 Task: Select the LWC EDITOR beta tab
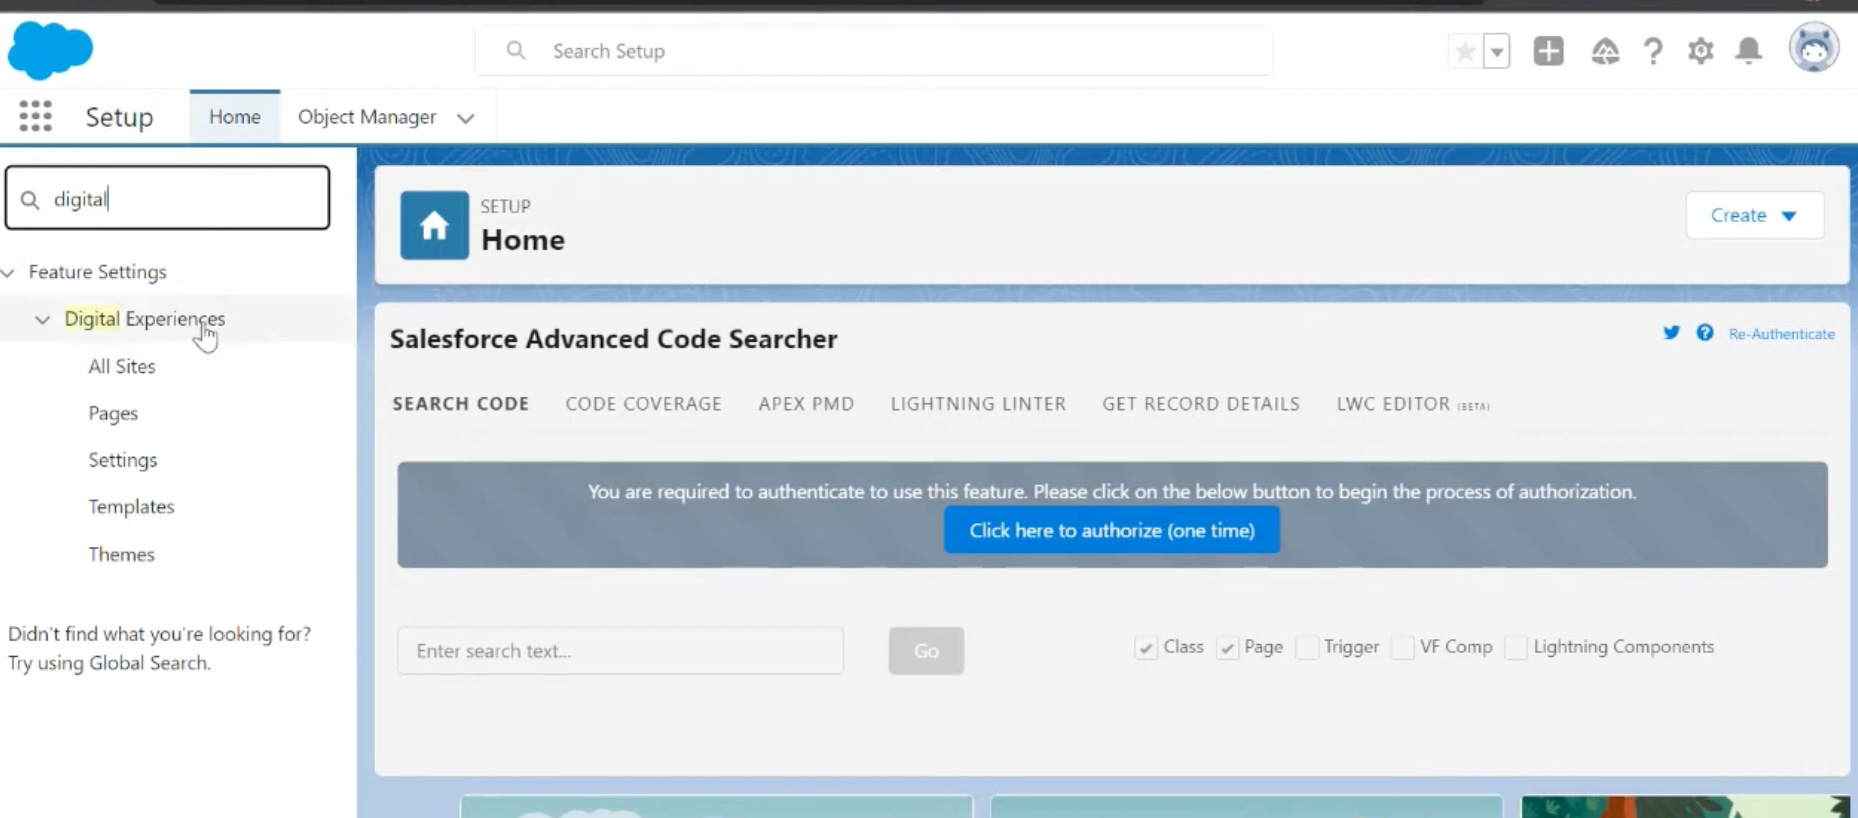(x=1413, y=404)
